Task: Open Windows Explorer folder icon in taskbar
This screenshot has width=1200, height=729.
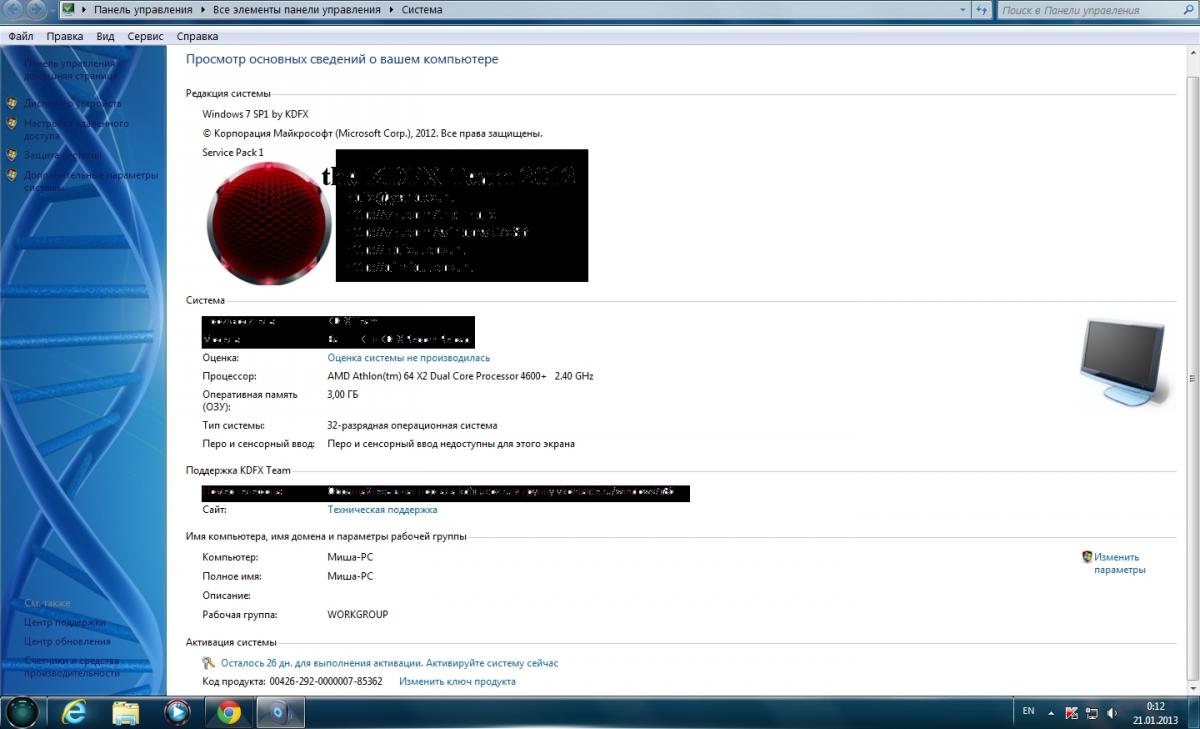Action: (126, 712)
